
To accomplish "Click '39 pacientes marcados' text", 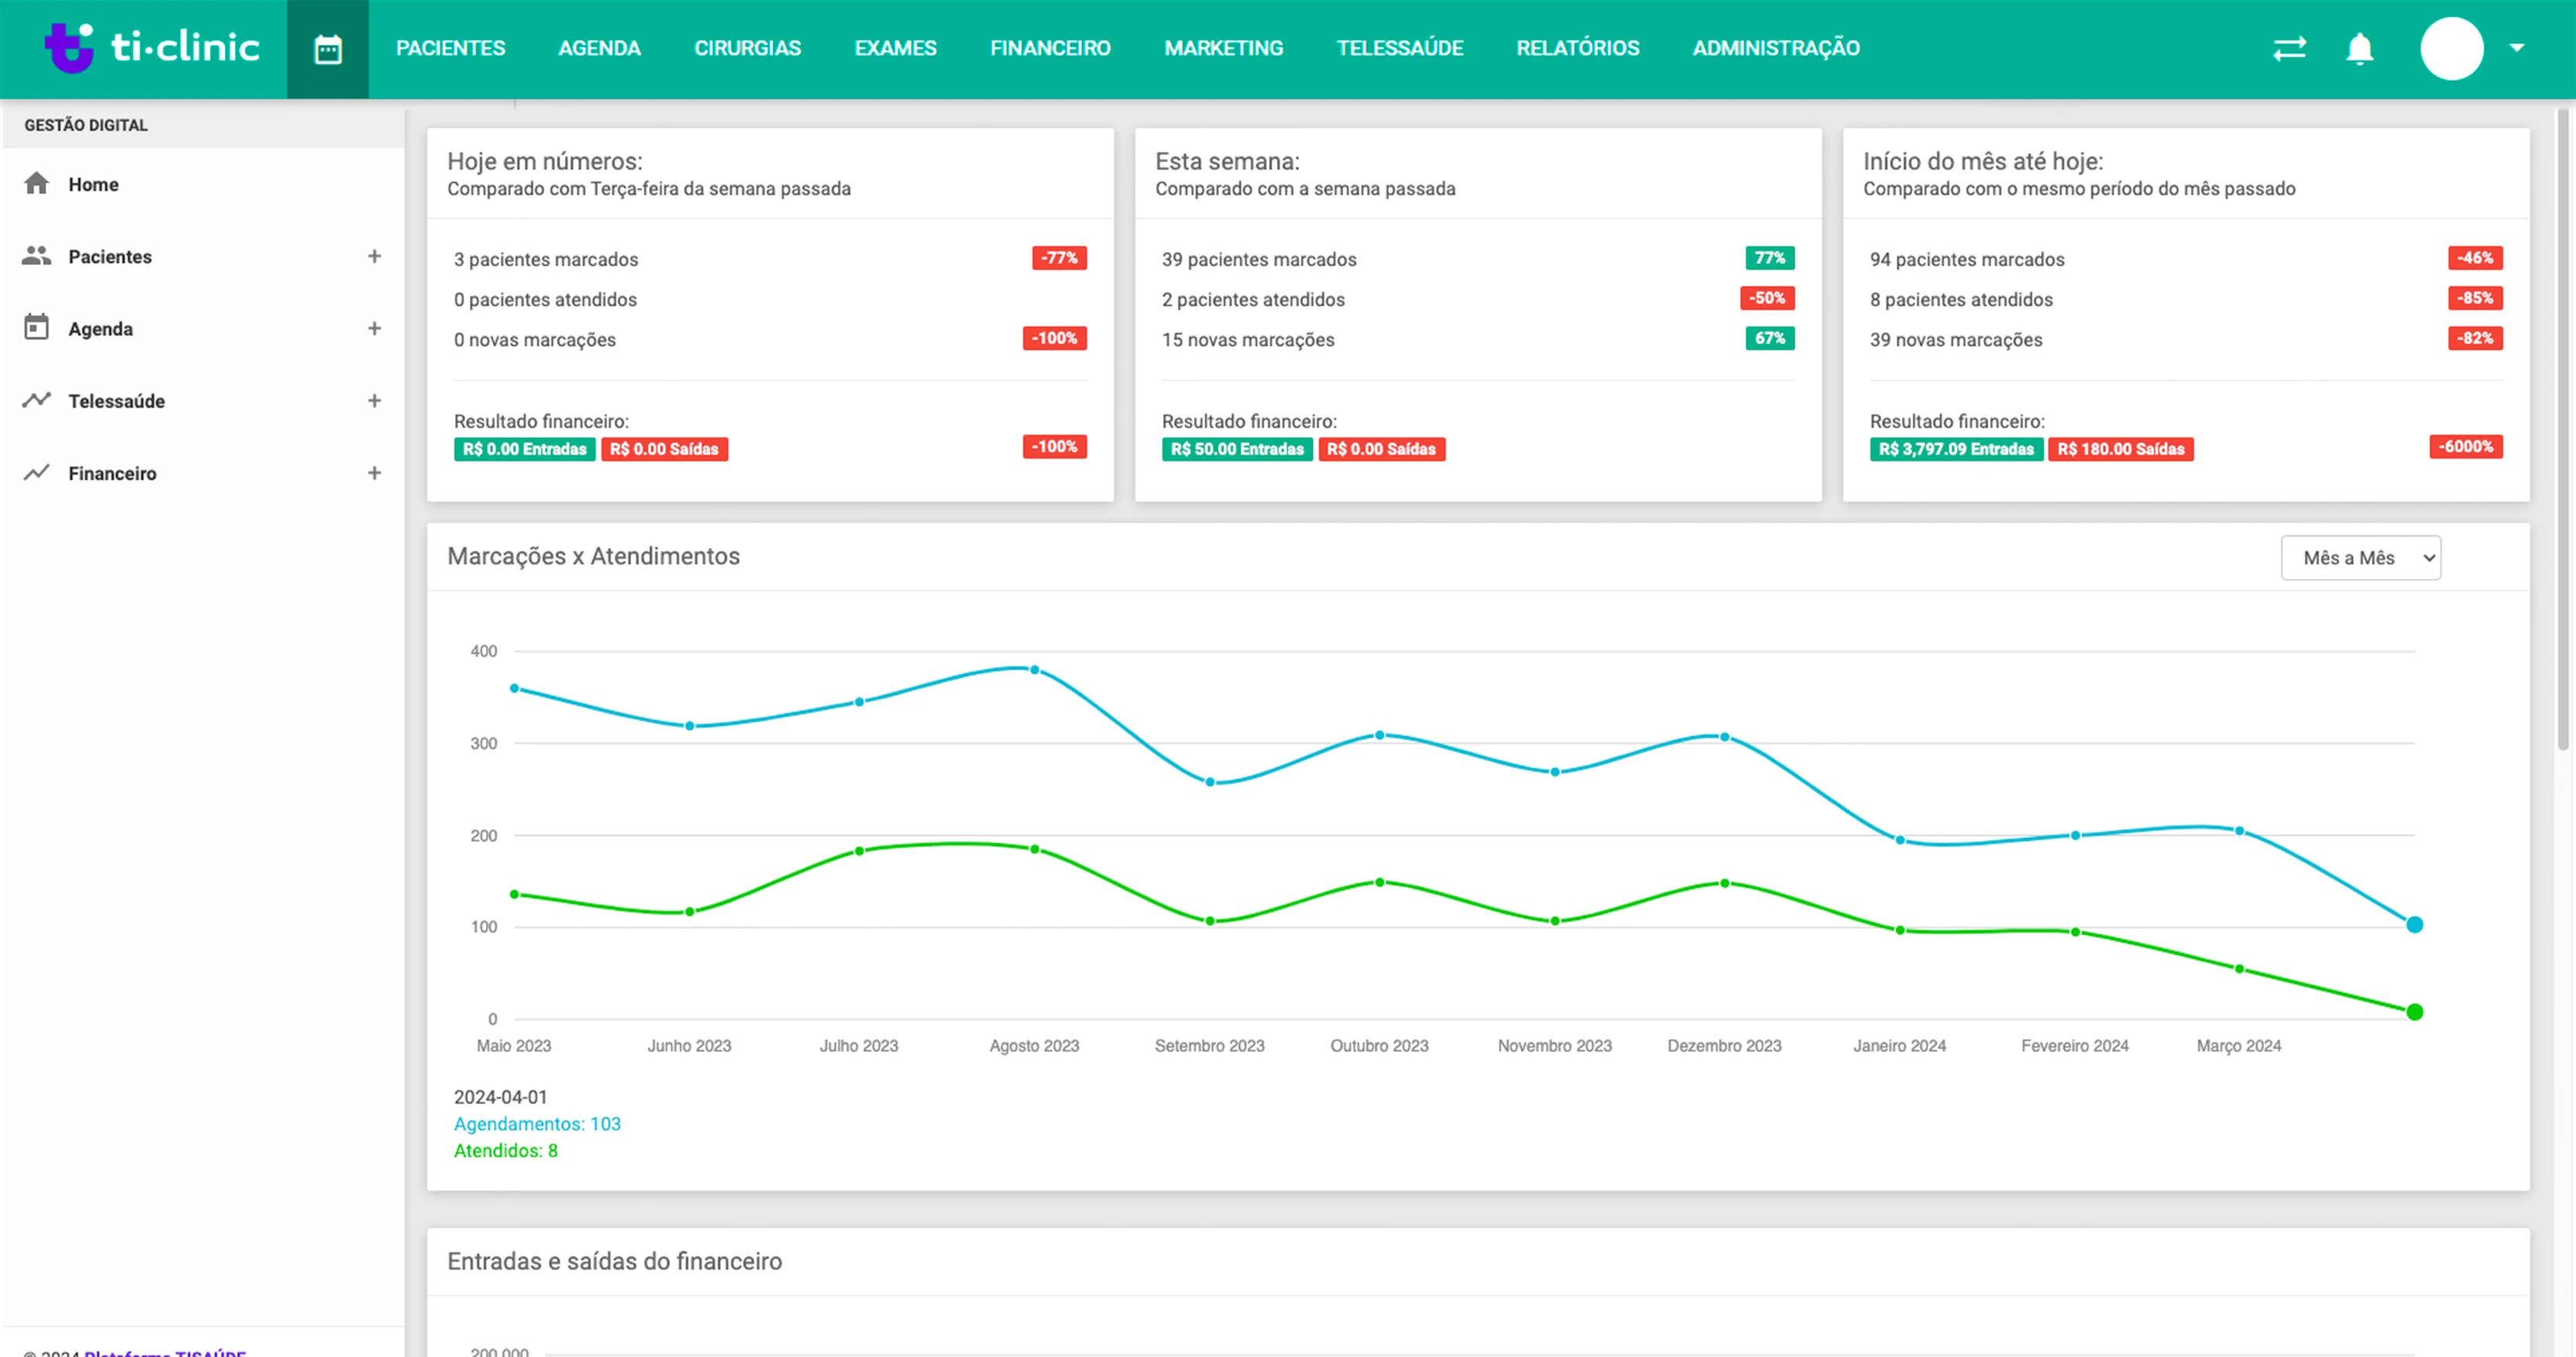I will coord(1259,259).
